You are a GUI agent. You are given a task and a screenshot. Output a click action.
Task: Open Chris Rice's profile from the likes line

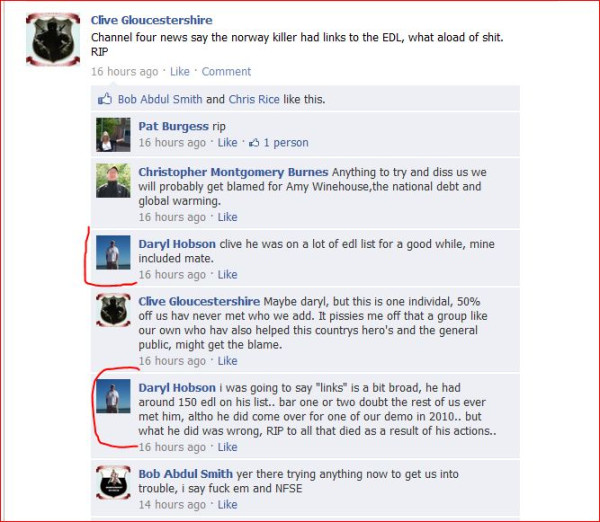(254, 99)
